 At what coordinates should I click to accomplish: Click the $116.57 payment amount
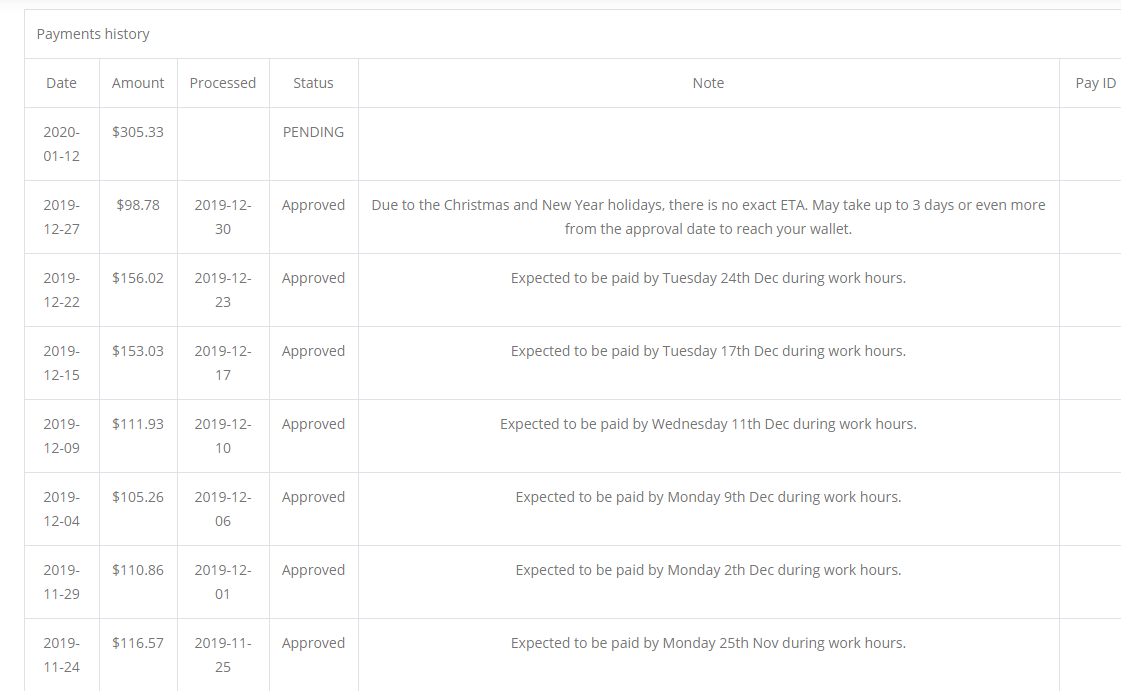138,643
